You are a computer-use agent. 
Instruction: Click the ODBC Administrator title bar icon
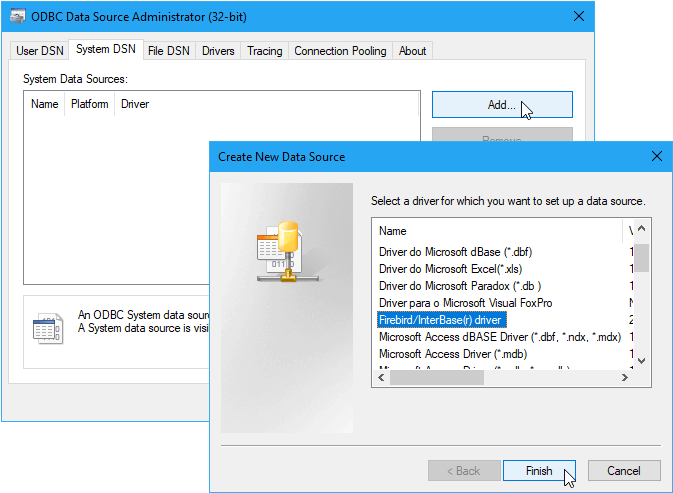click(x=17, y=16)
